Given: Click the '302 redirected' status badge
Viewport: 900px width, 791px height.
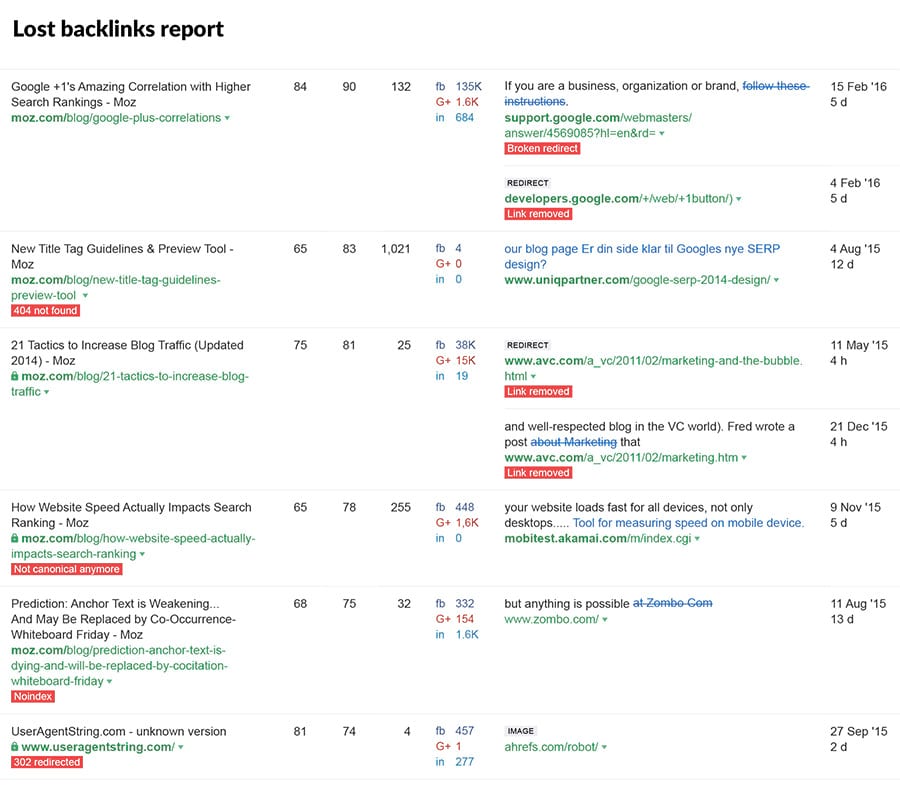Looking at the screenshot, I should pyautogui.click(x=47, y=762).
